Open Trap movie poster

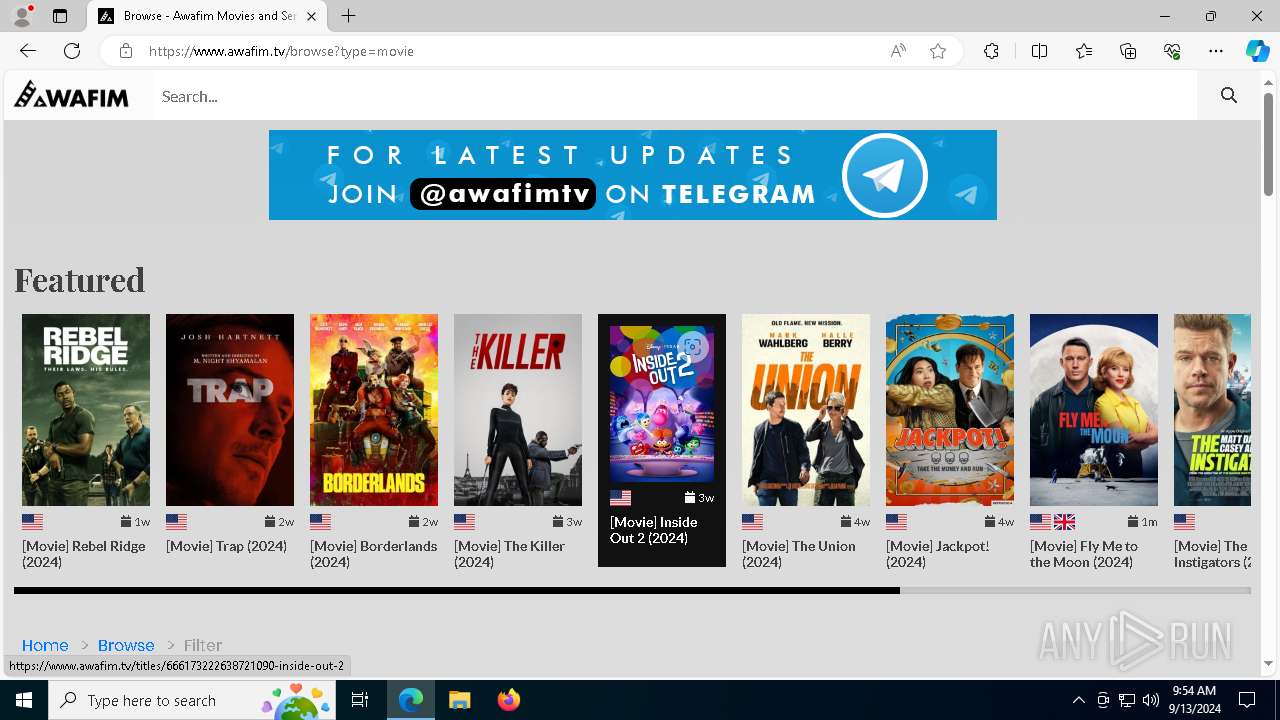click(230, 410)
